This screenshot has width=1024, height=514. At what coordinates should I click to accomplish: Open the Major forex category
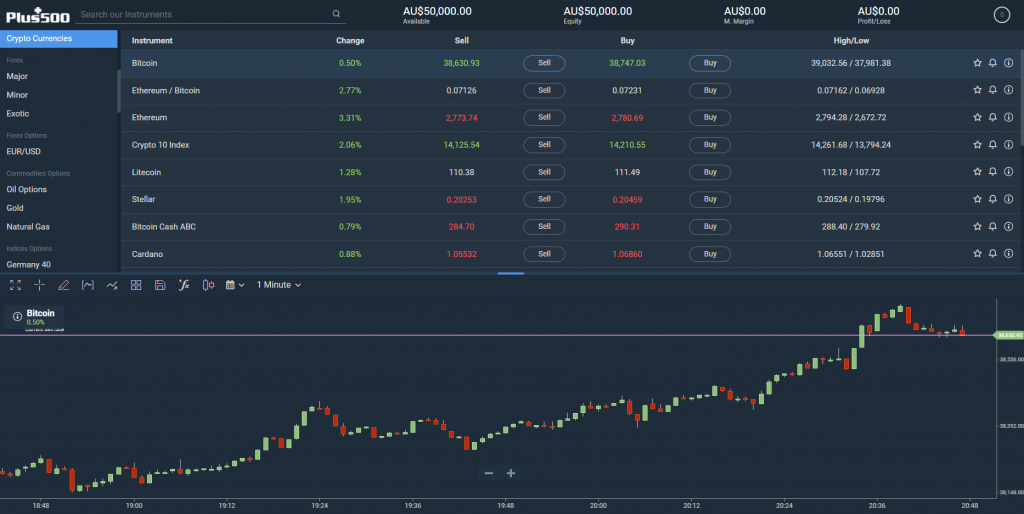point(17,76)
